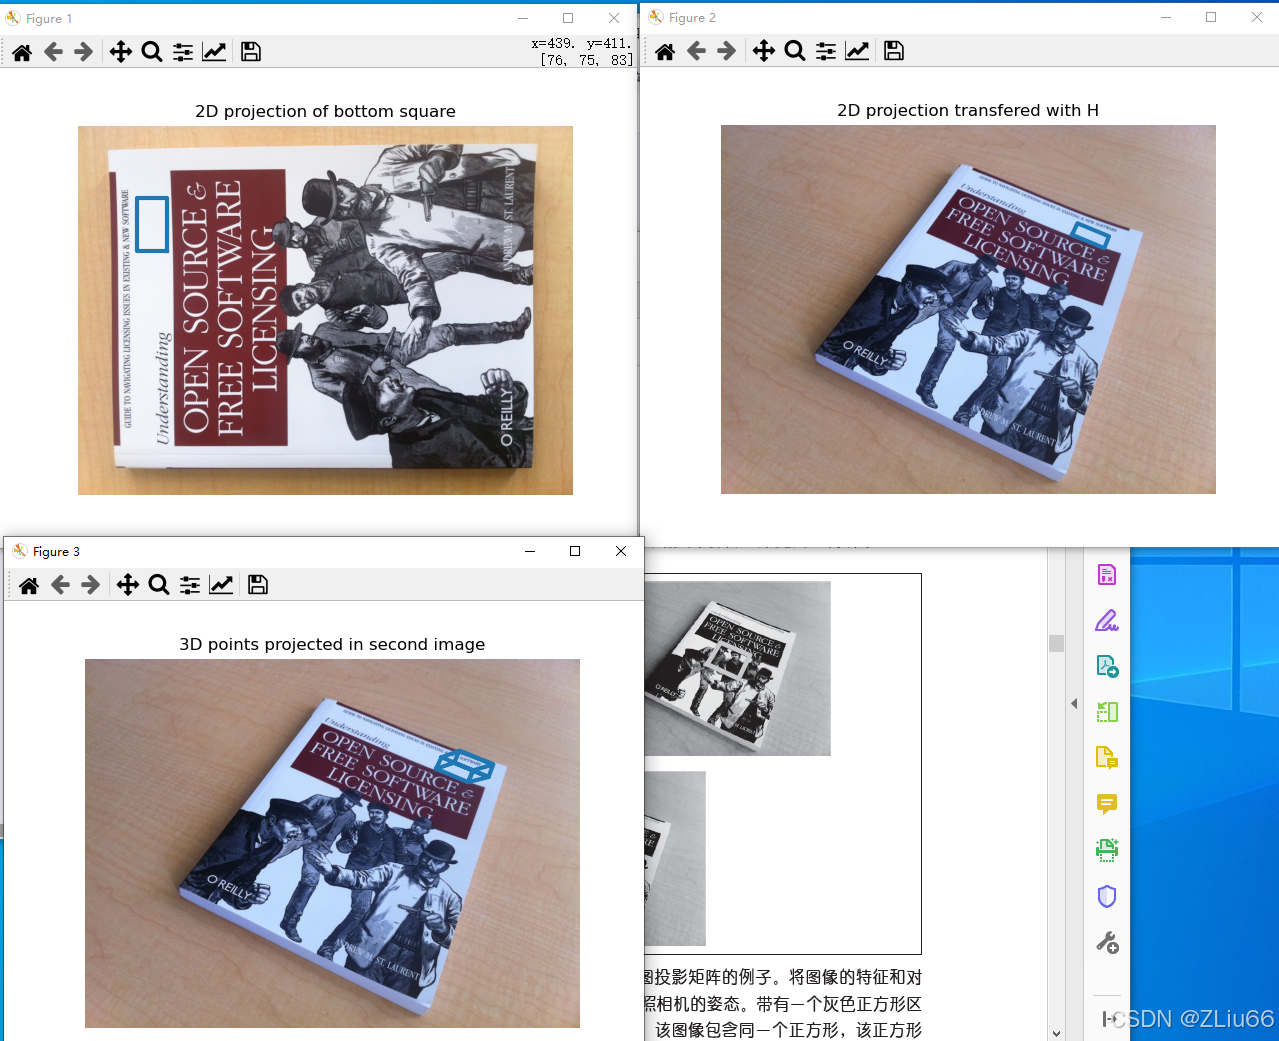The height and width of the screenshot is (1041, 1279).
Task: Save Figure 2 using the floppy icon
Action: (x=894, y=51)
